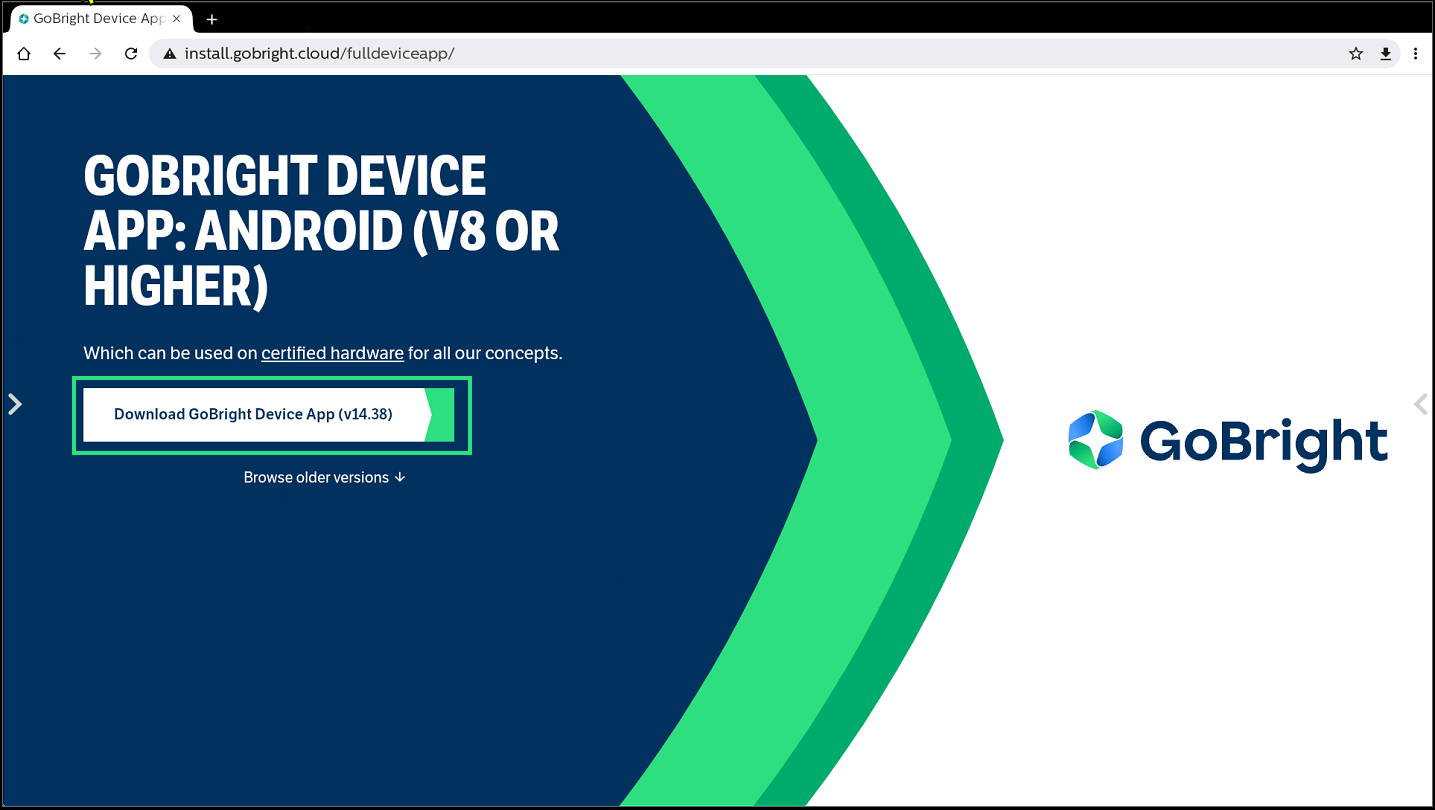
Task: Go back to the previous page
Action: (x=60, y=54)
